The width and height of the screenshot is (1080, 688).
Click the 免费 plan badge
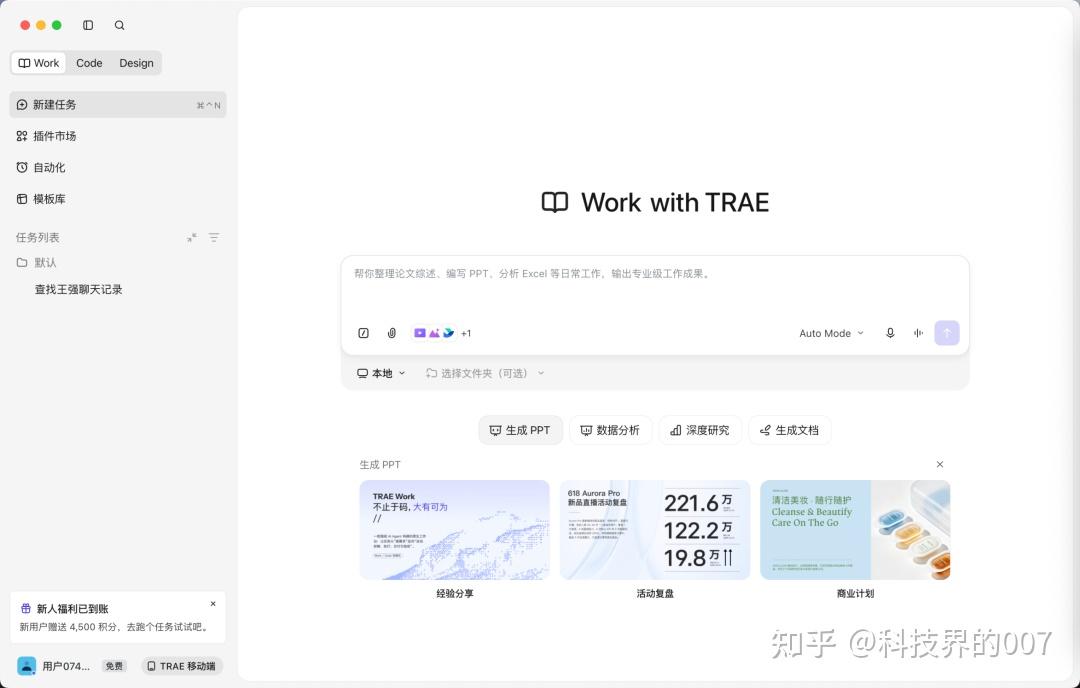click(114, 667)
